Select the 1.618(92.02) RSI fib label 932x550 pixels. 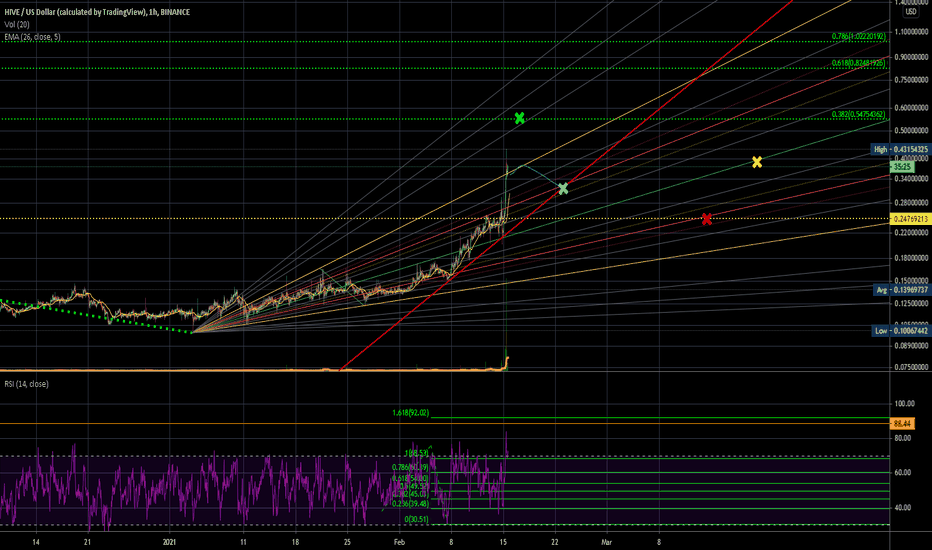tap(410, 412)
